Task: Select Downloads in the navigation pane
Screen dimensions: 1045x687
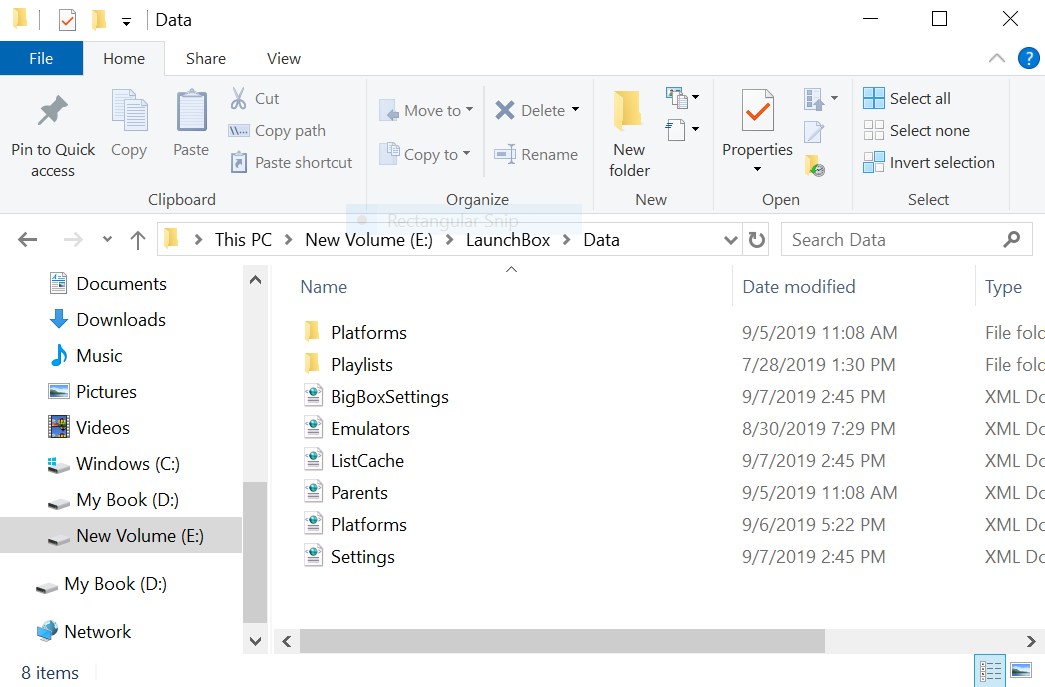Action: (x=107, y=320)
